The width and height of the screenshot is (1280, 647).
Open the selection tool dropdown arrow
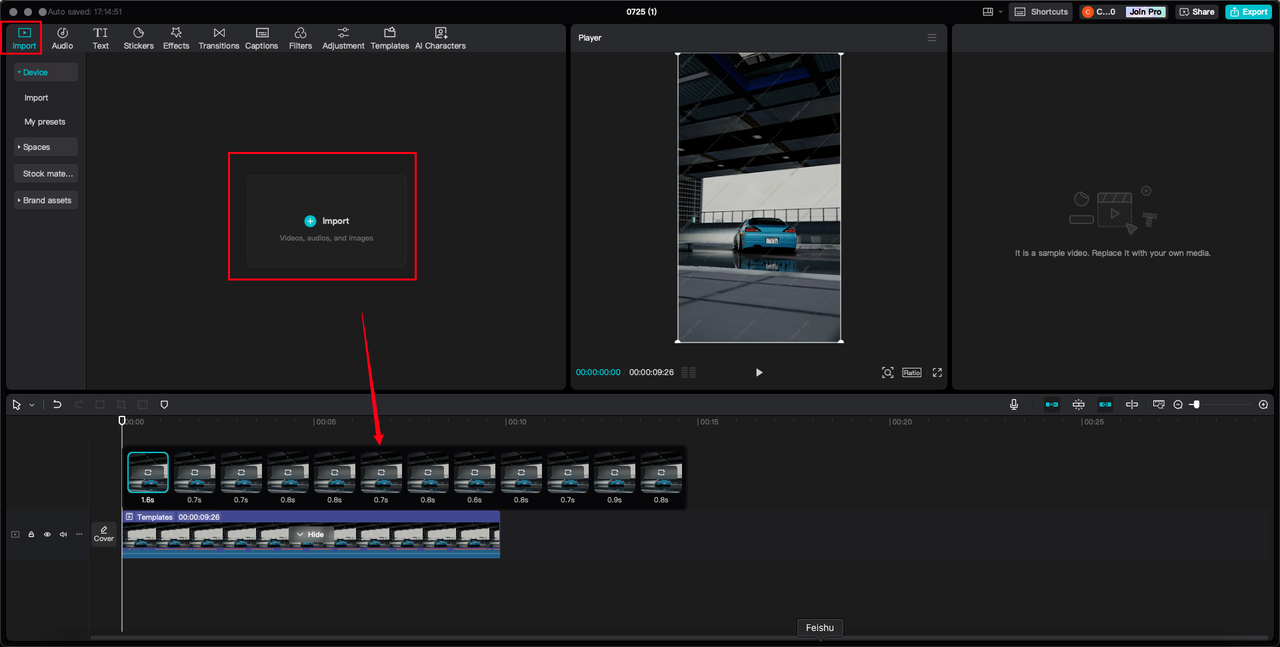coord(32,405)
